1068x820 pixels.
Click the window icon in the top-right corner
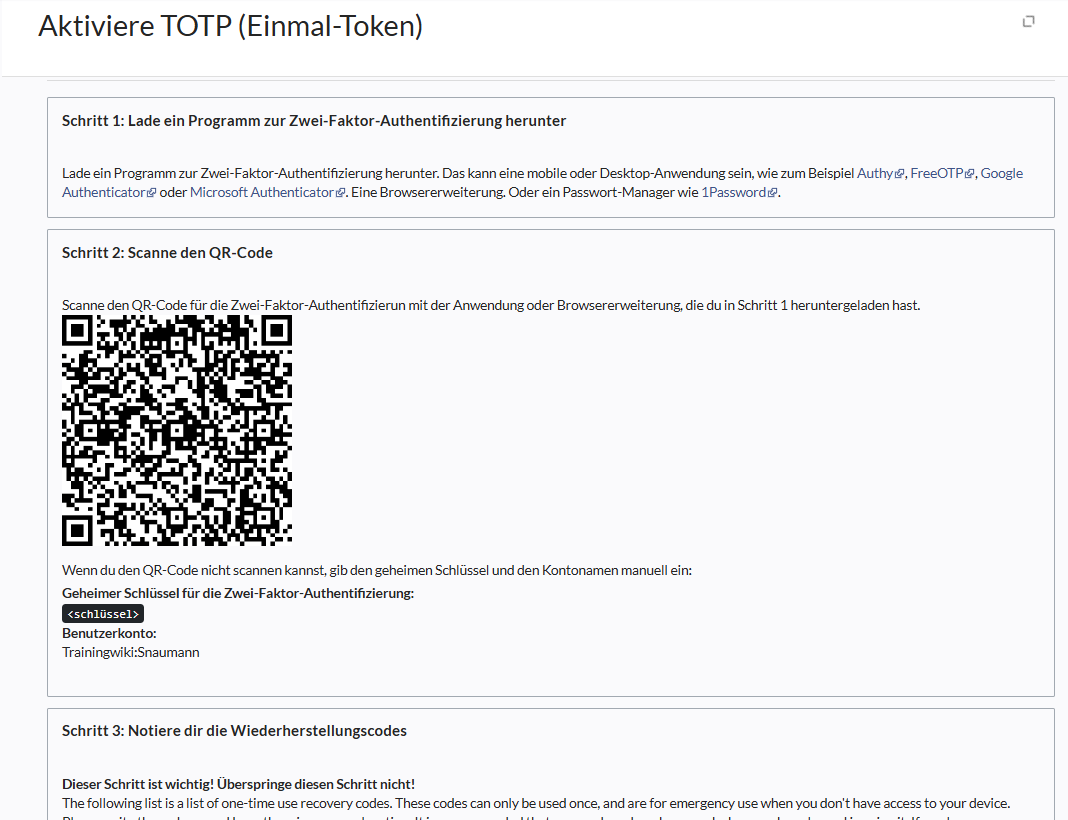coord(1028,22)
